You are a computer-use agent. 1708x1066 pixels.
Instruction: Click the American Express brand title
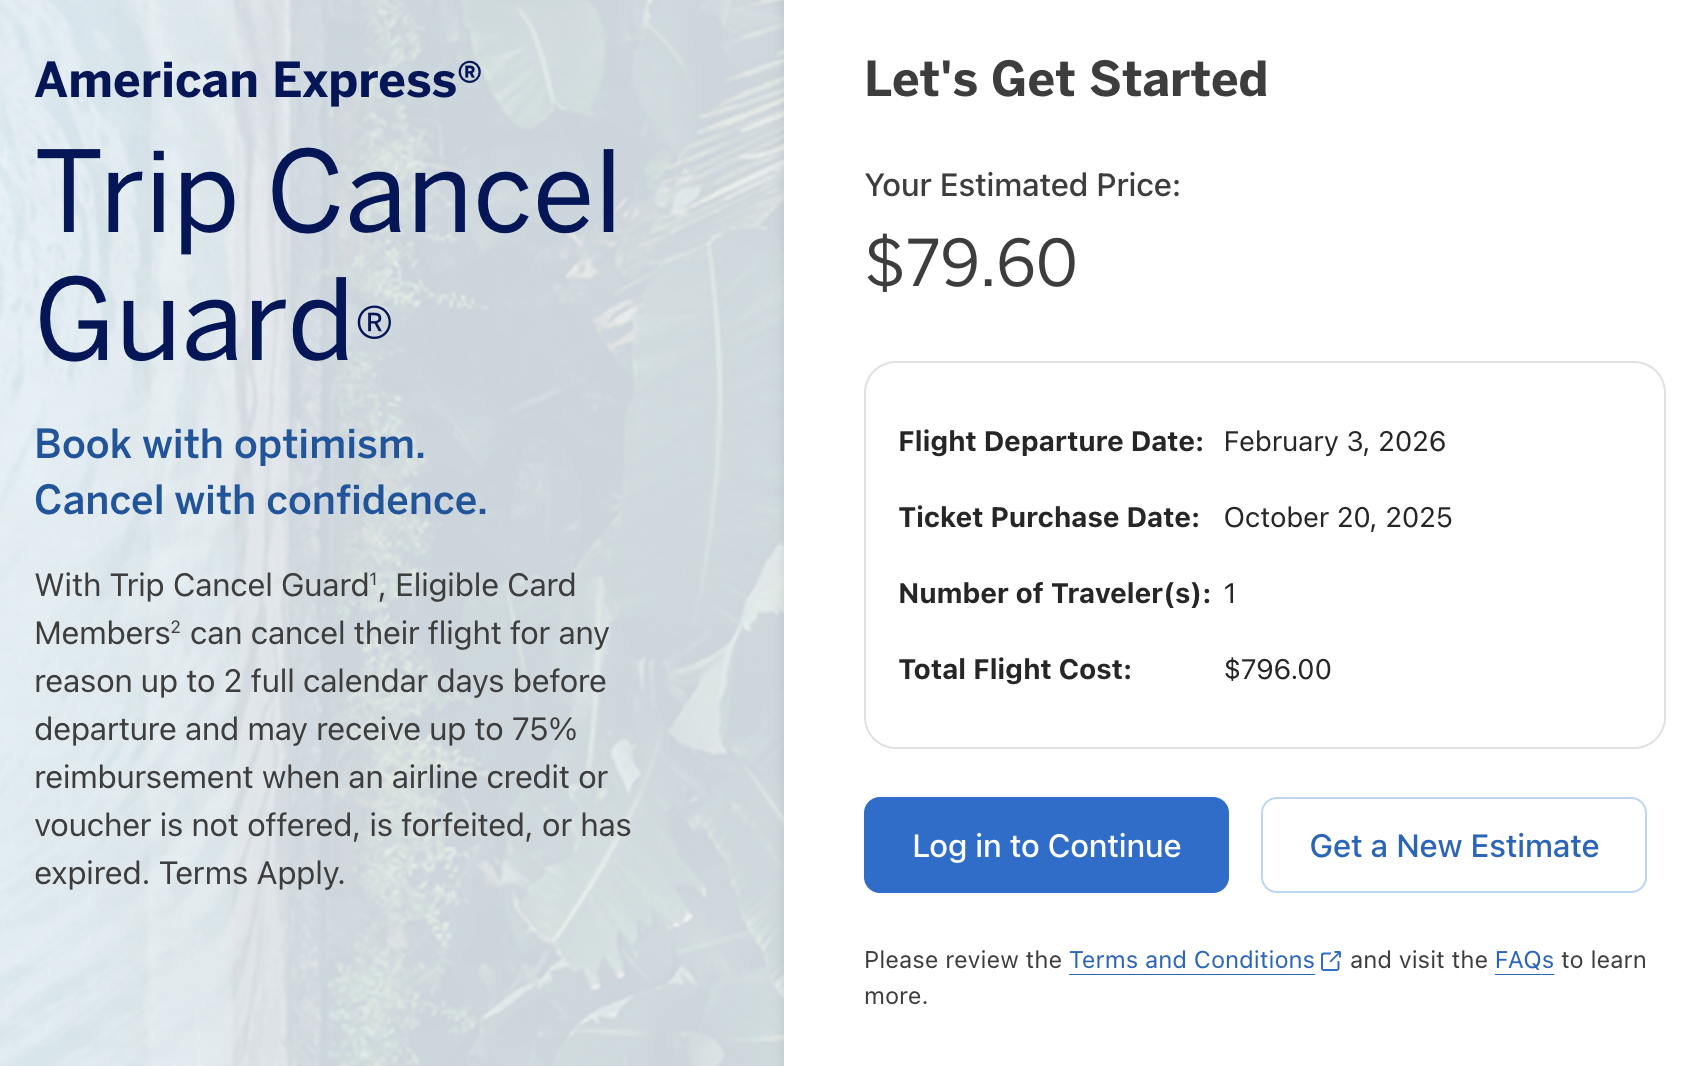point(257,81)
